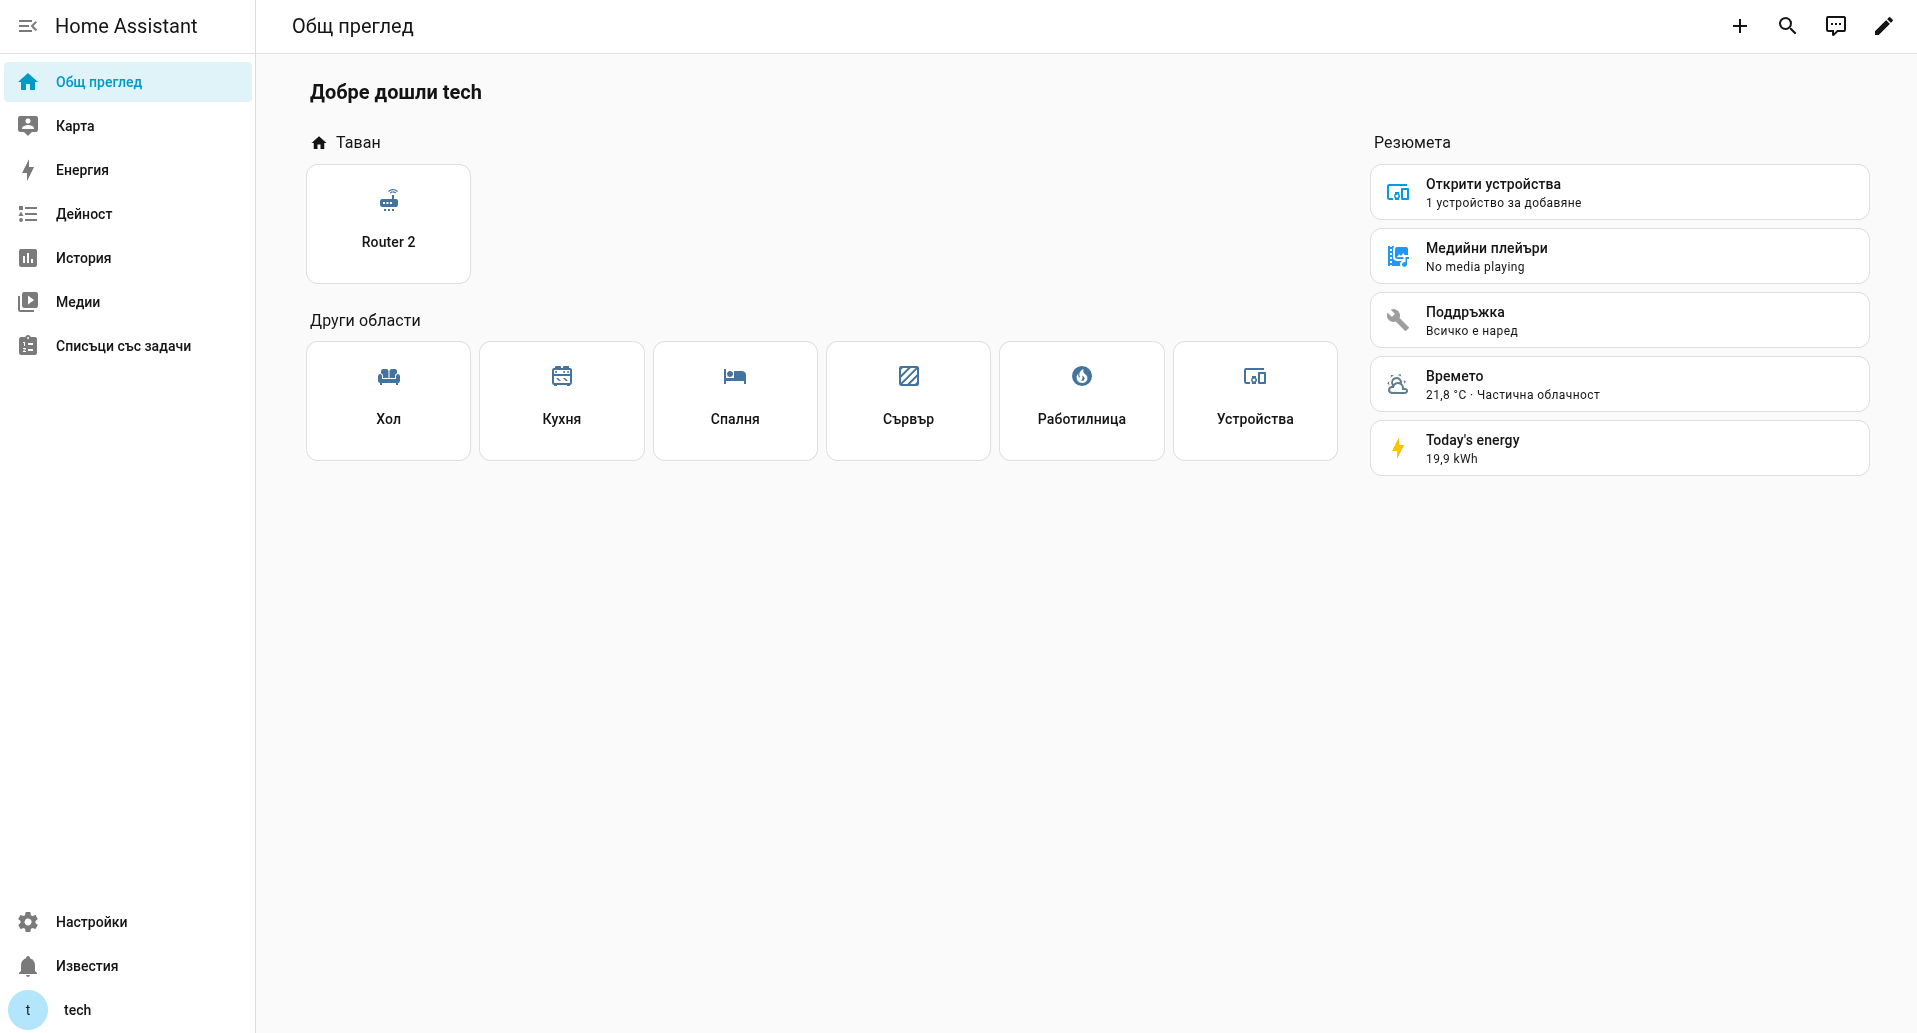1917x1033 pixels.
Task: Click the plus add icon in header
Action: [x=1740, y=26]
